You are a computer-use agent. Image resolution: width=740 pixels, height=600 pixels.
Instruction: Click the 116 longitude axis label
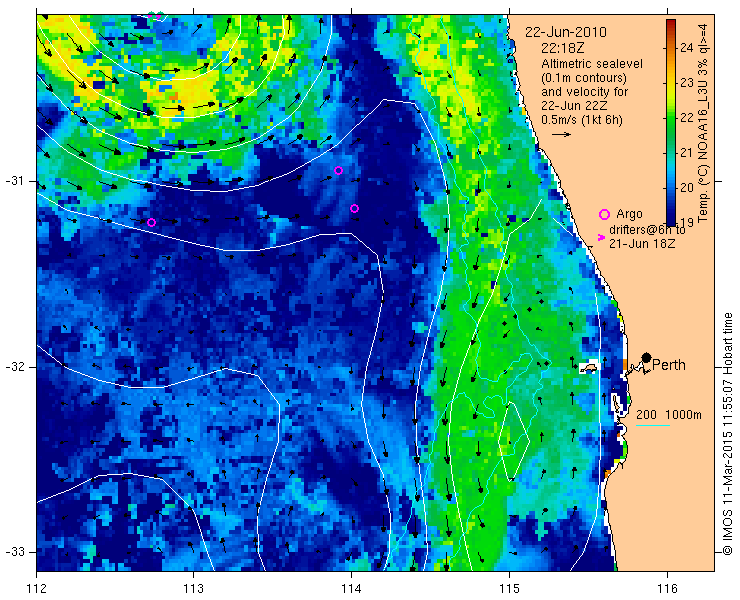click(667, 589)
